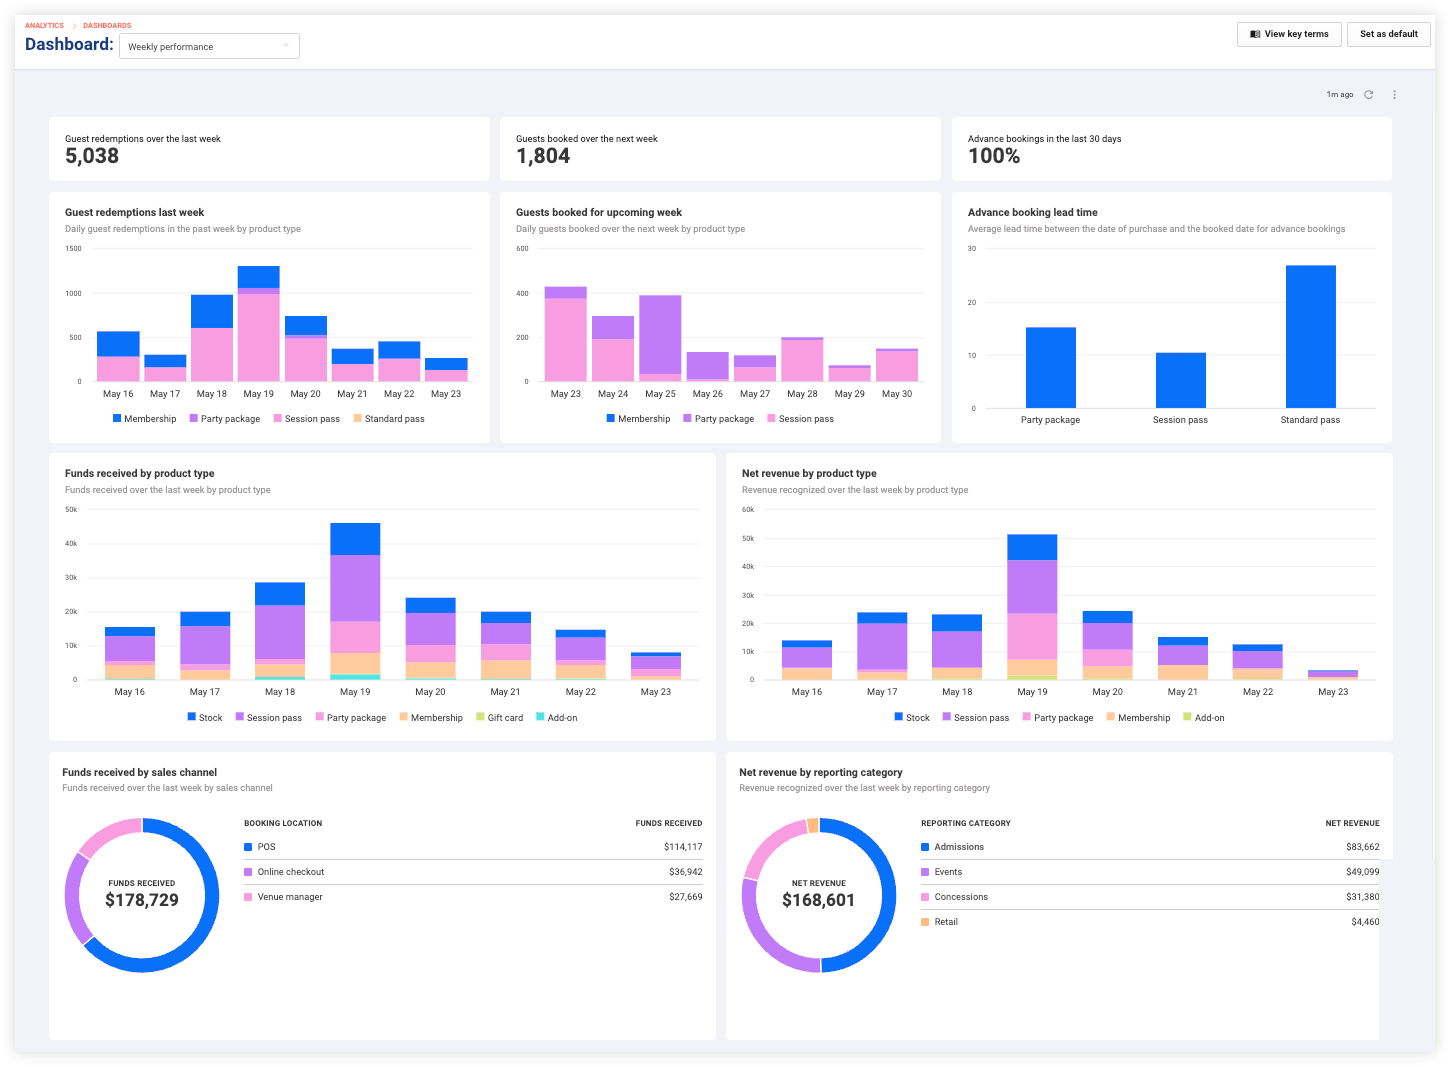
Task: Go to the Analytics breadcrumb
Action: tap(44, 25)
